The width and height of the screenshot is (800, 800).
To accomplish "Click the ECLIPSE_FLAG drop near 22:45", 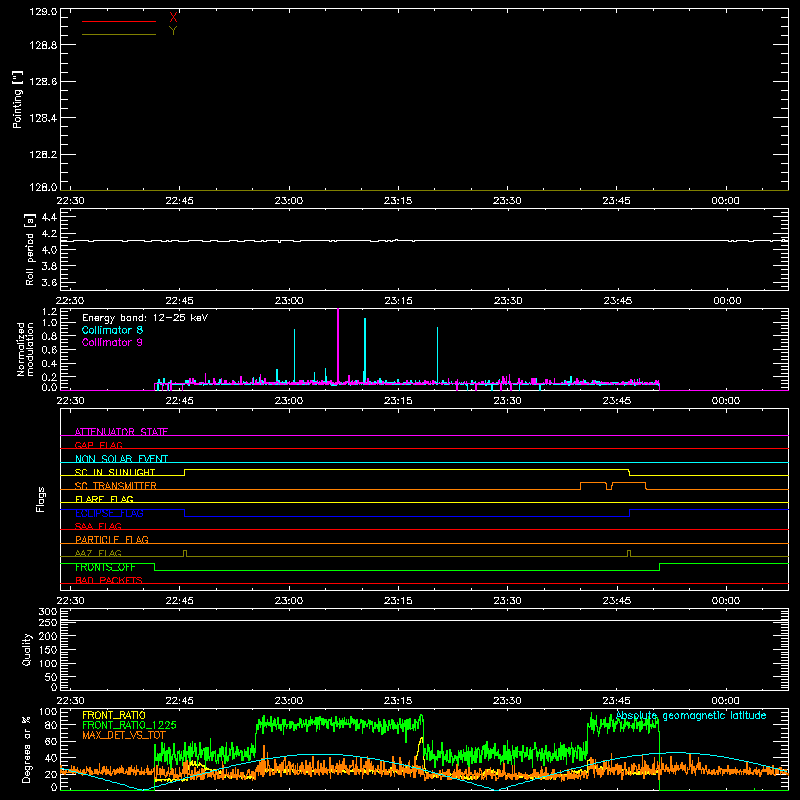I will 185,513.
